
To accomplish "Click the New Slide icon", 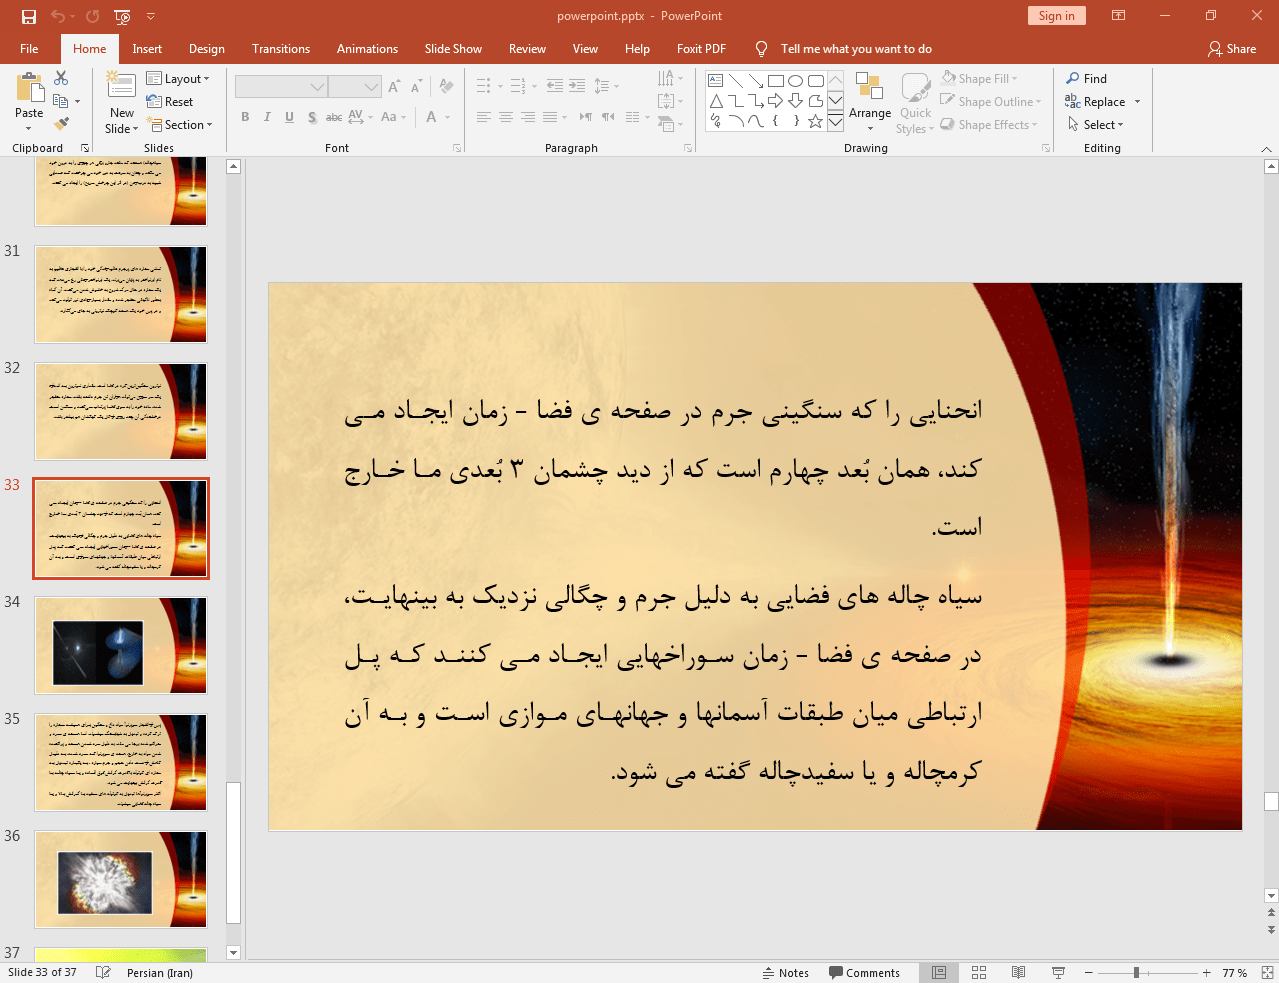I will pos(121,87).
